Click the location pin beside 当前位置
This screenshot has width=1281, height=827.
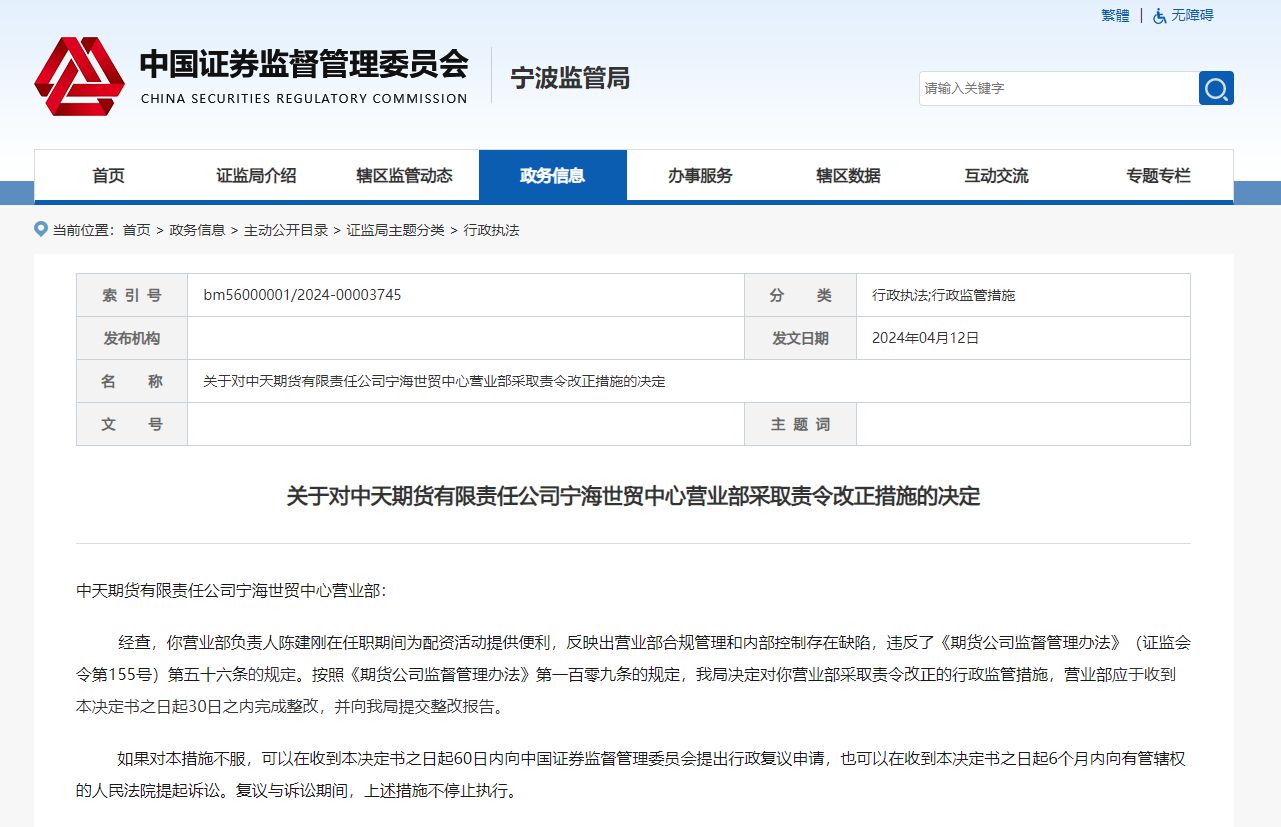(x=39, y=229)
